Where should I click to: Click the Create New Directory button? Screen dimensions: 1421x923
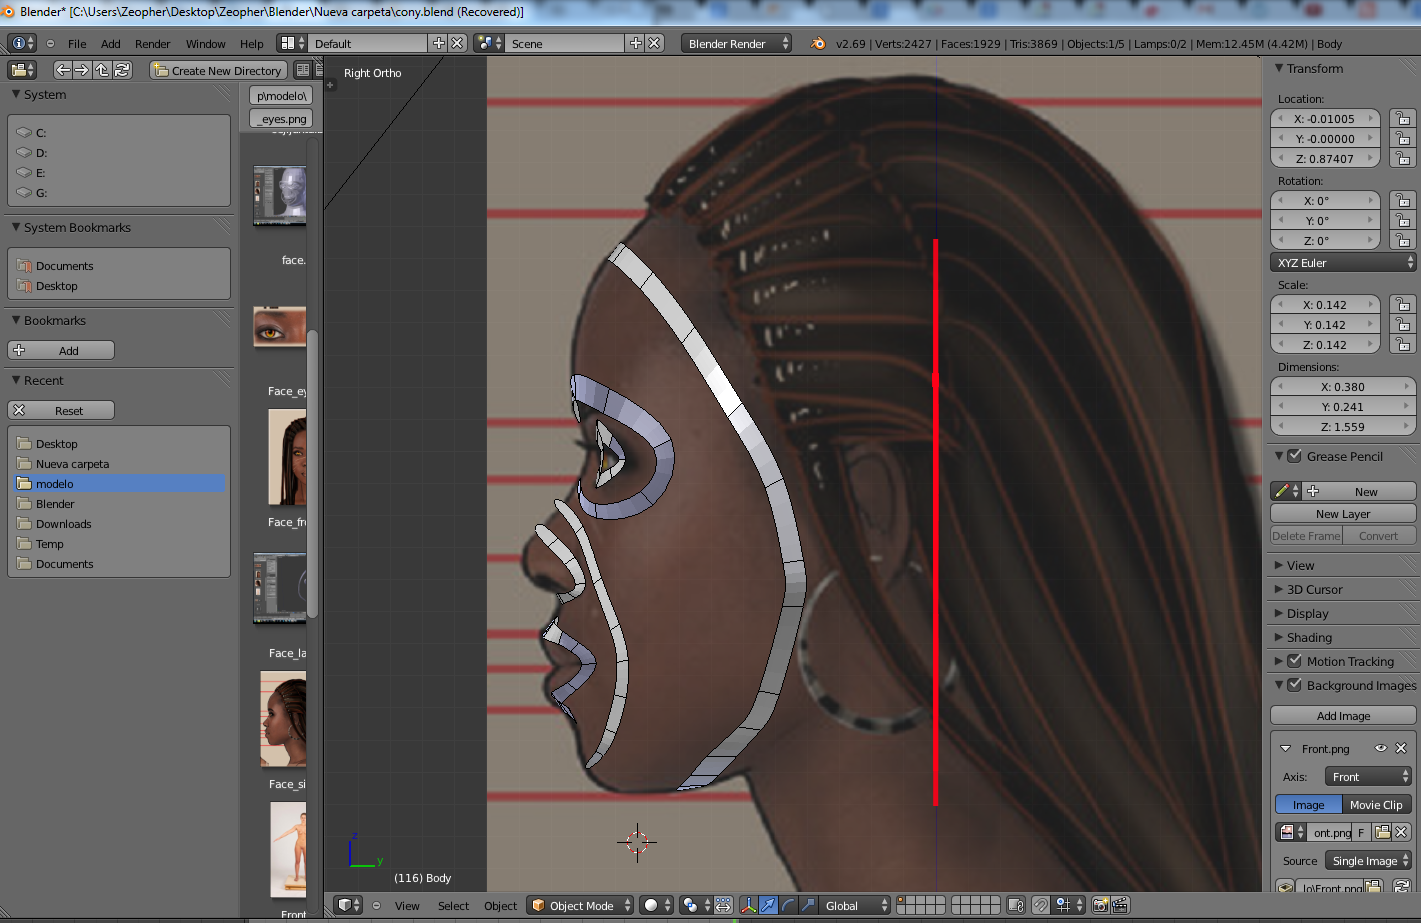pos(218,70)
